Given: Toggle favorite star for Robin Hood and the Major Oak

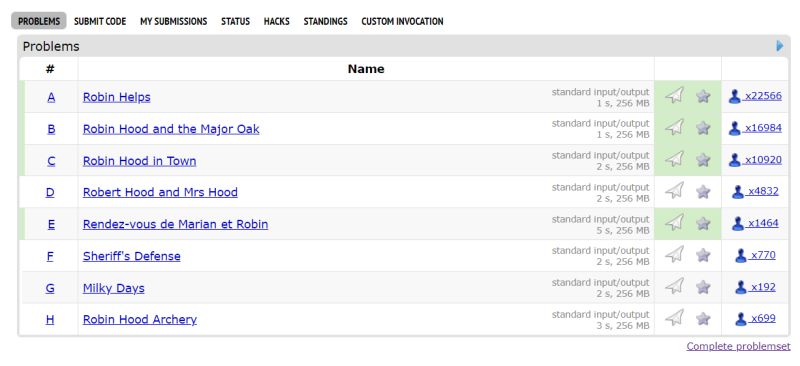Looking at the screenshot, I should click(703, 128).
